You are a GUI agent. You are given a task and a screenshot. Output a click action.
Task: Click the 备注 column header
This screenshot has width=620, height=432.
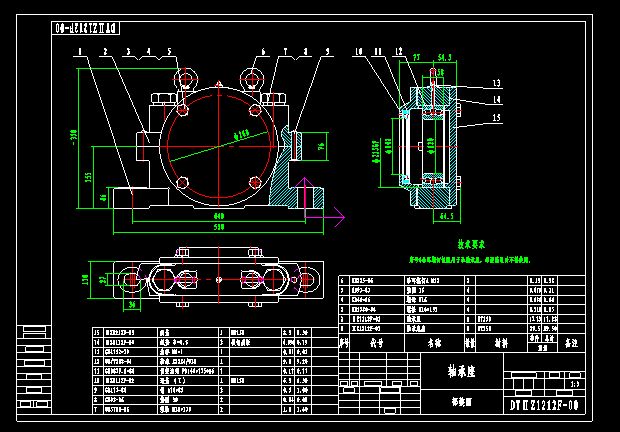coord(571,343)
